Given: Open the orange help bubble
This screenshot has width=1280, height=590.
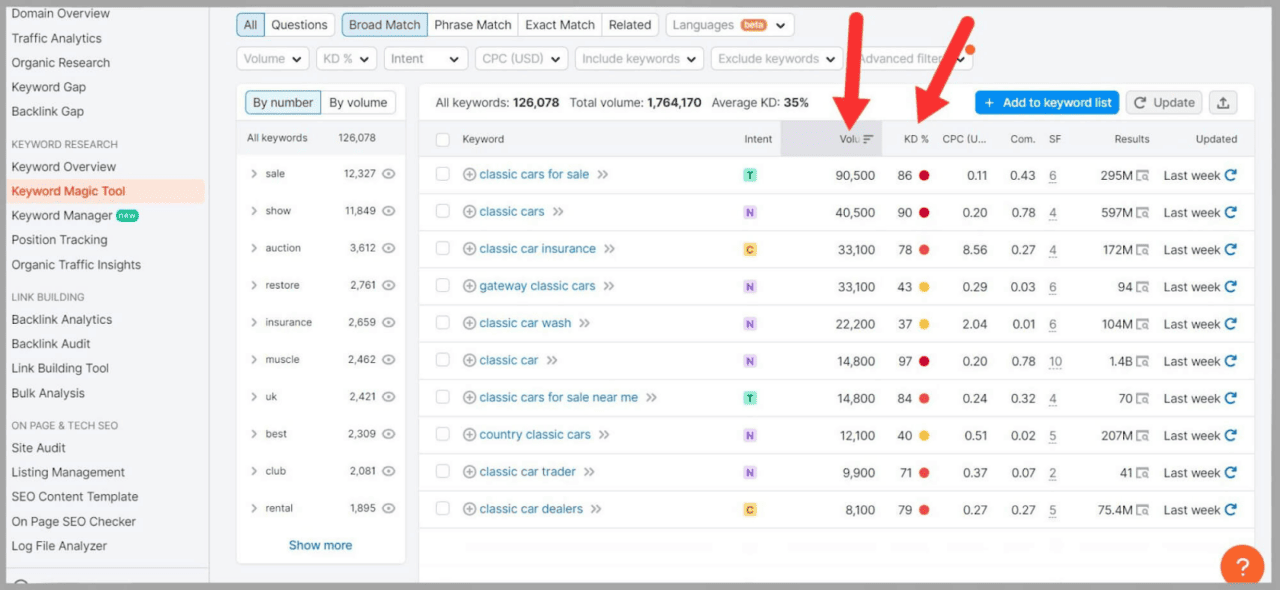Looking at the screenshot, I should point(1241,565).
